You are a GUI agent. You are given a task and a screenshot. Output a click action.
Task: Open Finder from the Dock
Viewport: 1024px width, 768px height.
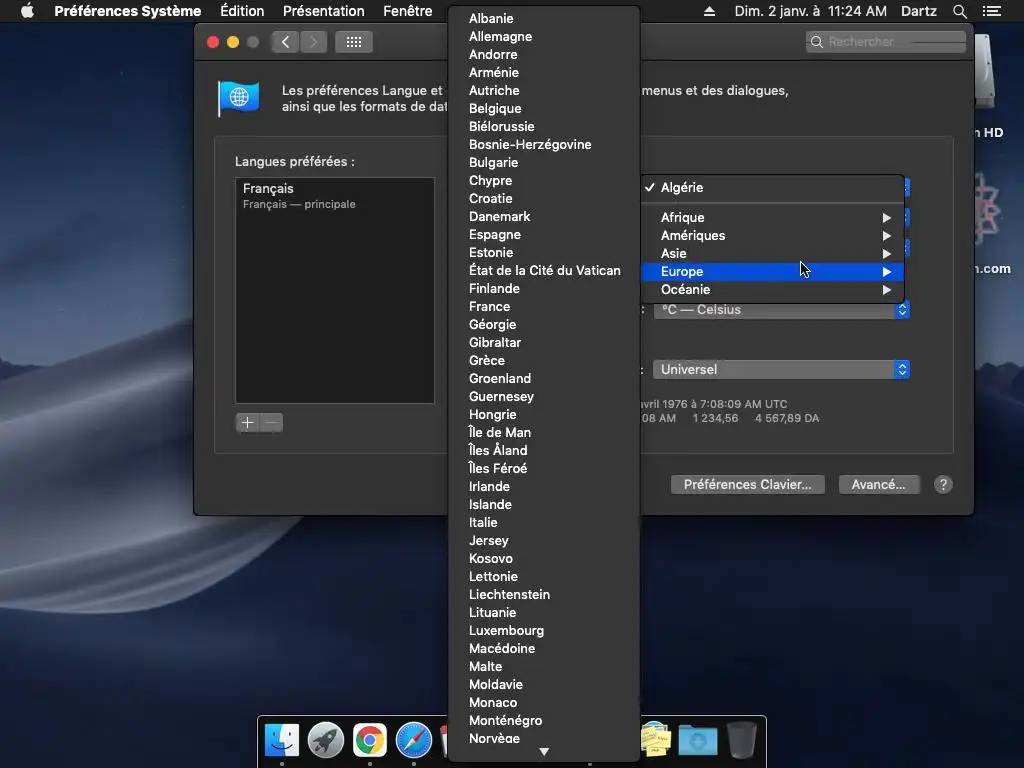tap(282, 741)
